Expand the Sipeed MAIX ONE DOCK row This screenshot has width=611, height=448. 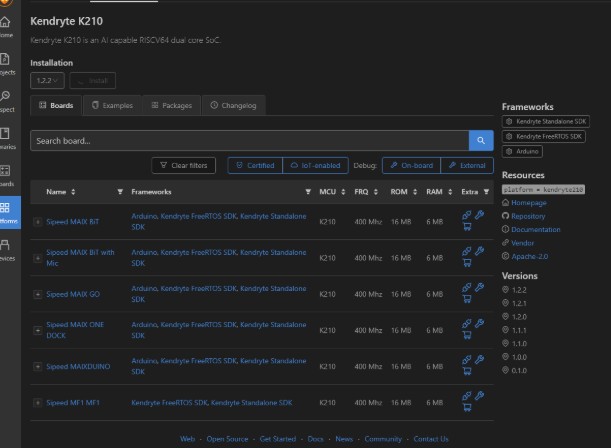click(37, 330)
